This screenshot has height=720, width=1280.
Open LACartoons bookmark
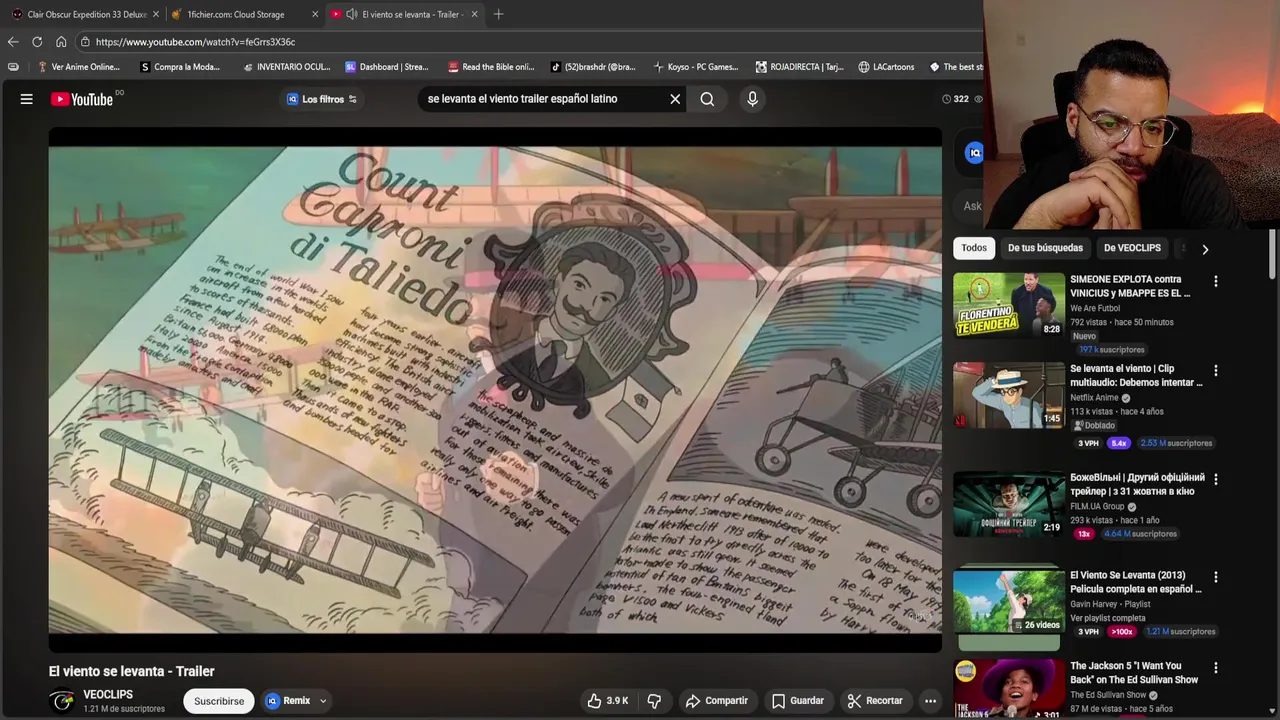(886, 67)
